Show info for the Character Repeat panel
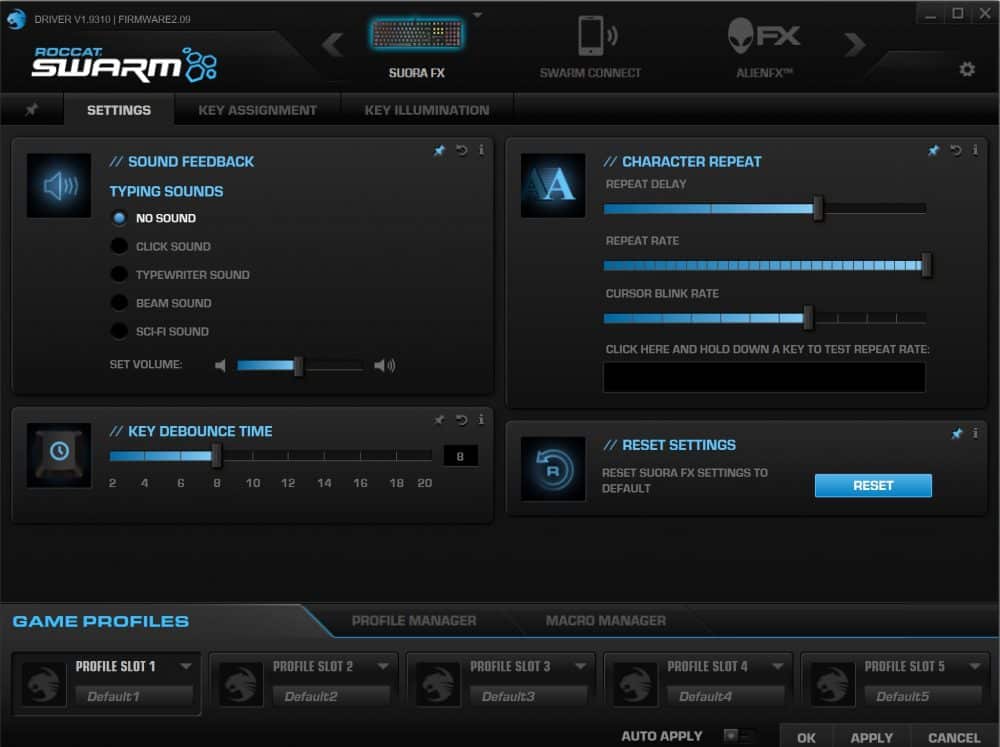1000x747 pixels. 974,150
